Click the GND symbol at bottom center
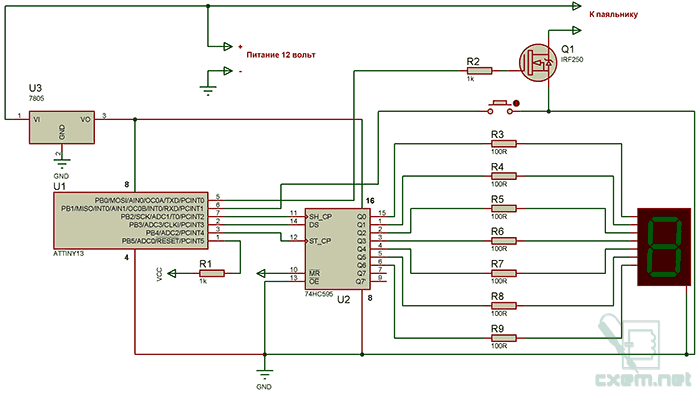 pyautogui.click(x=264, y=373)
